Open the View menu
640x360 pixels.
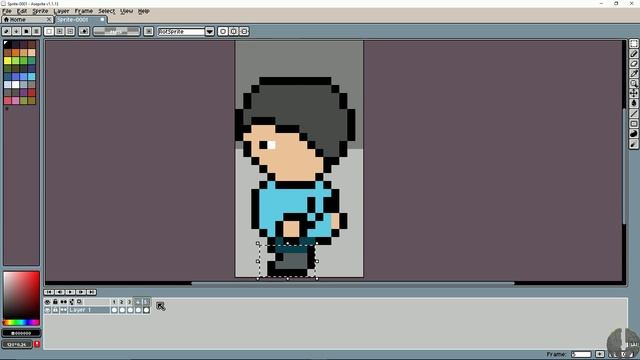coord(127,11)
